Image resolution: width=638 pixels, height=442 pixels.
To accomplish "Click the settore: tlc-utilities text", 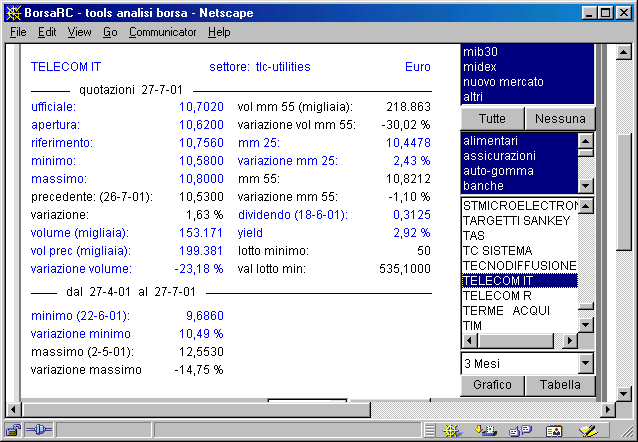I will [x=260, y=67].
